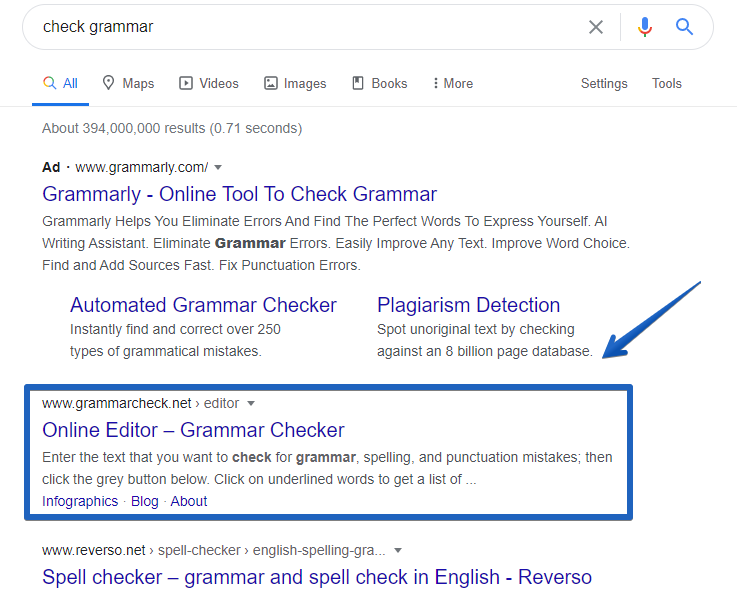737x596 pixels.
Task: Click the Books icon
Action: tap(358, 83)
